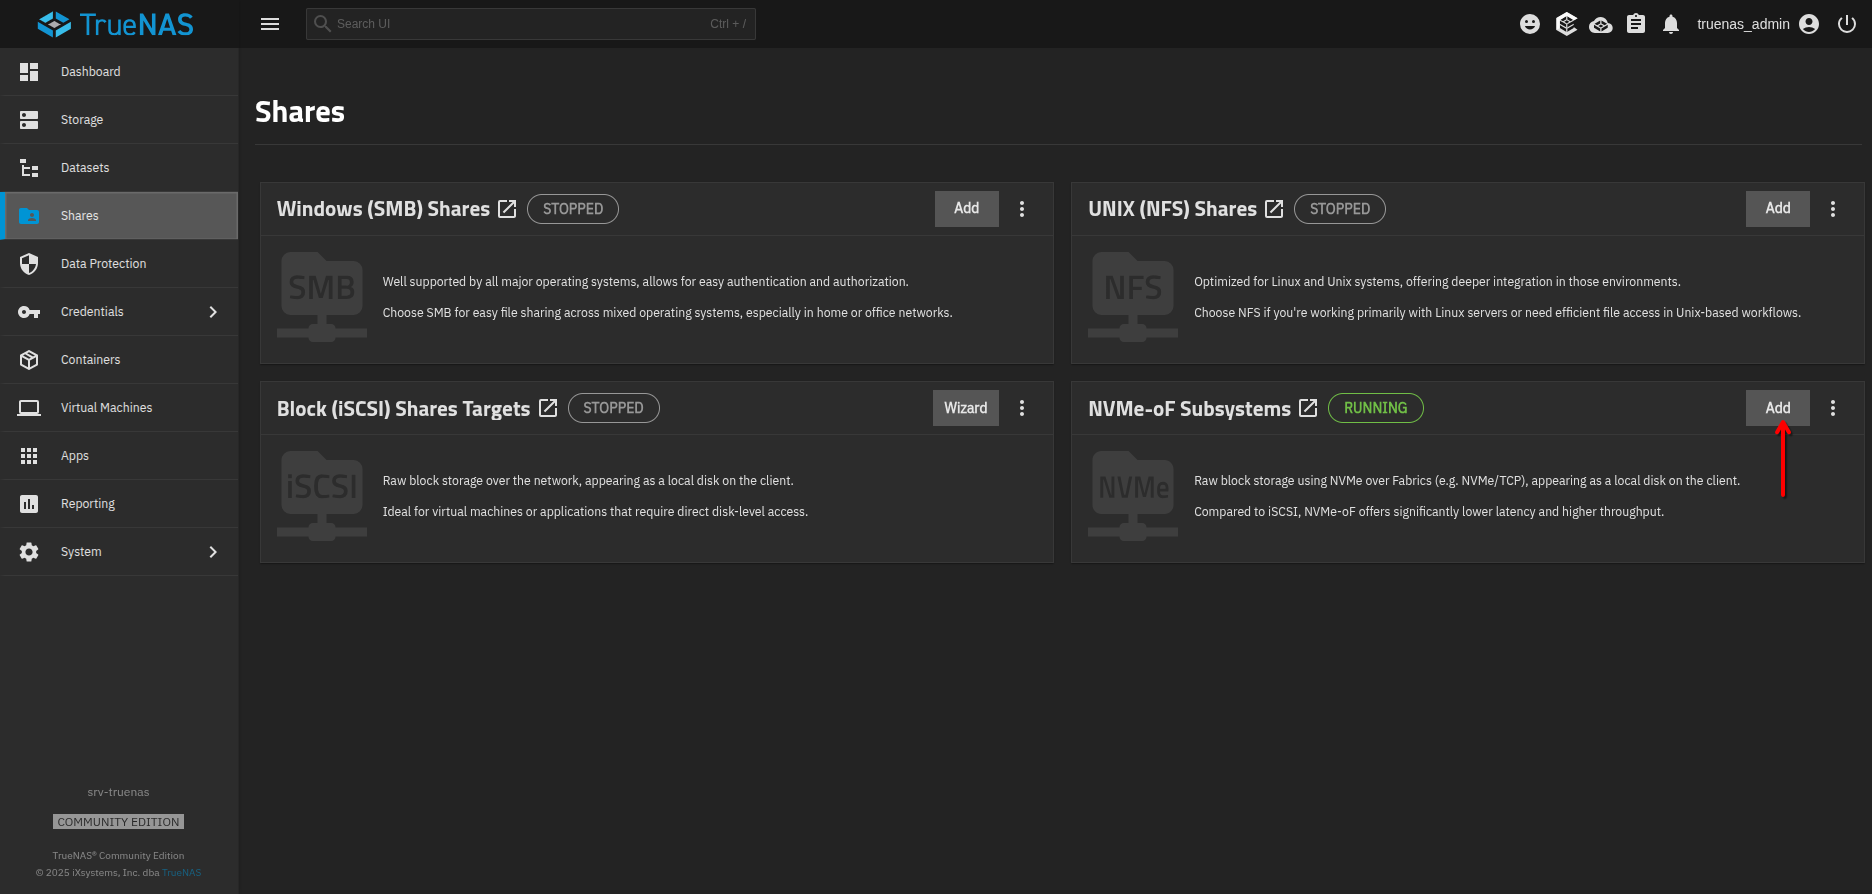
Task: Click the Search UI field
Action: (530, 24)
